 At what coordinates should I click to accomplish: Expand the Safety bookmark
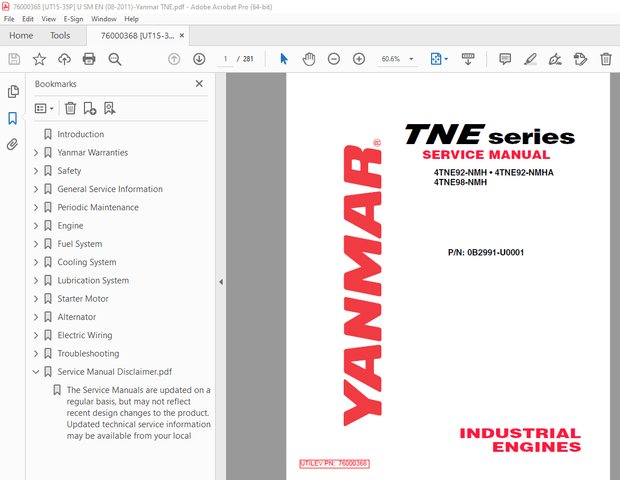coord(36,171)
